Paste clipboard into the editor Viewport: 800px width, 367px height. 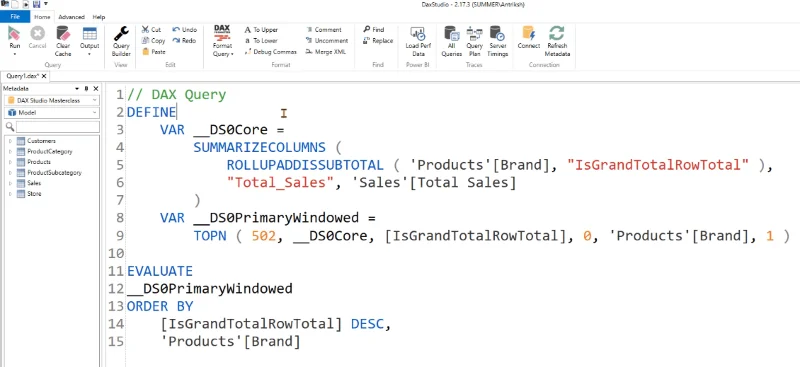tap(153, 52)
